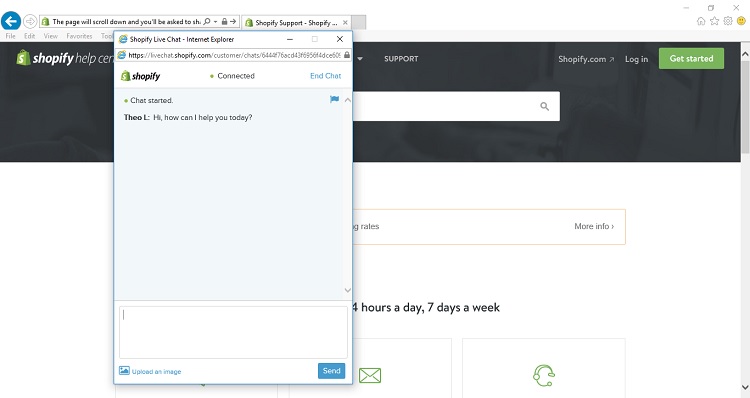The width and height of the screenshot is (750, 398).
Task: Click the IE forward arrow button
Action: click(x=30, y=22)
